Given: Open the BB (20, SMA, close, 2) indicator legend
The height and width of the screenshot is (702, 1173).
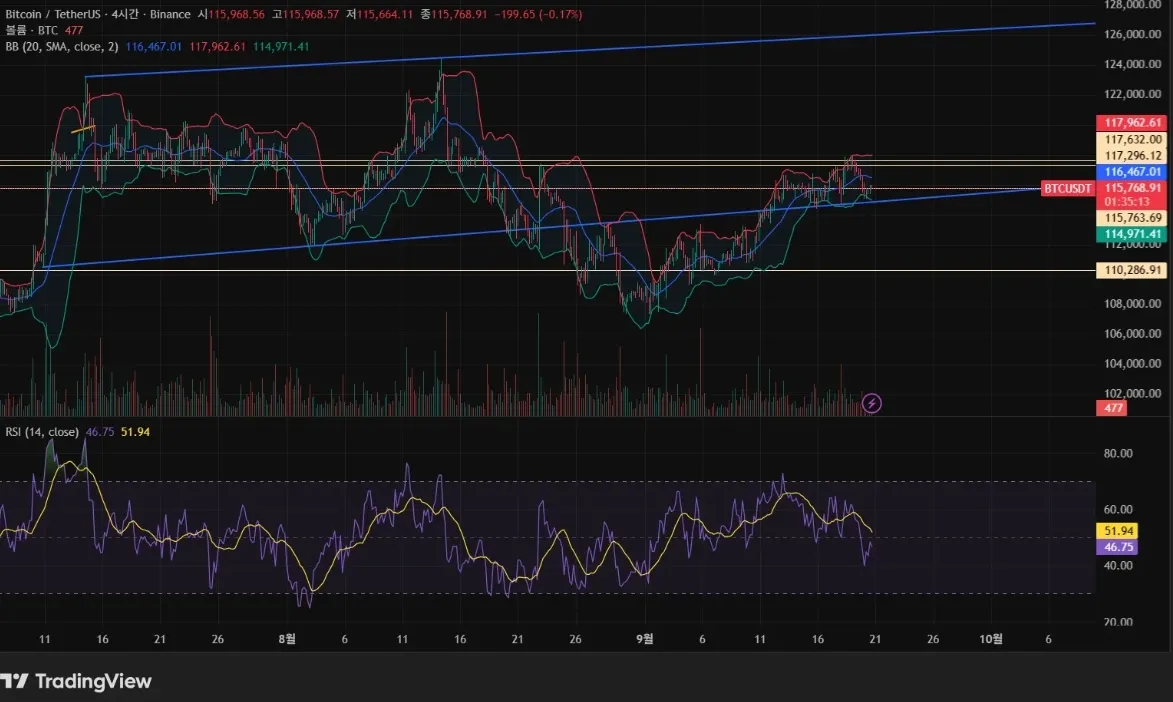Looking at the screenshot, I should click(x=62, y=46).
